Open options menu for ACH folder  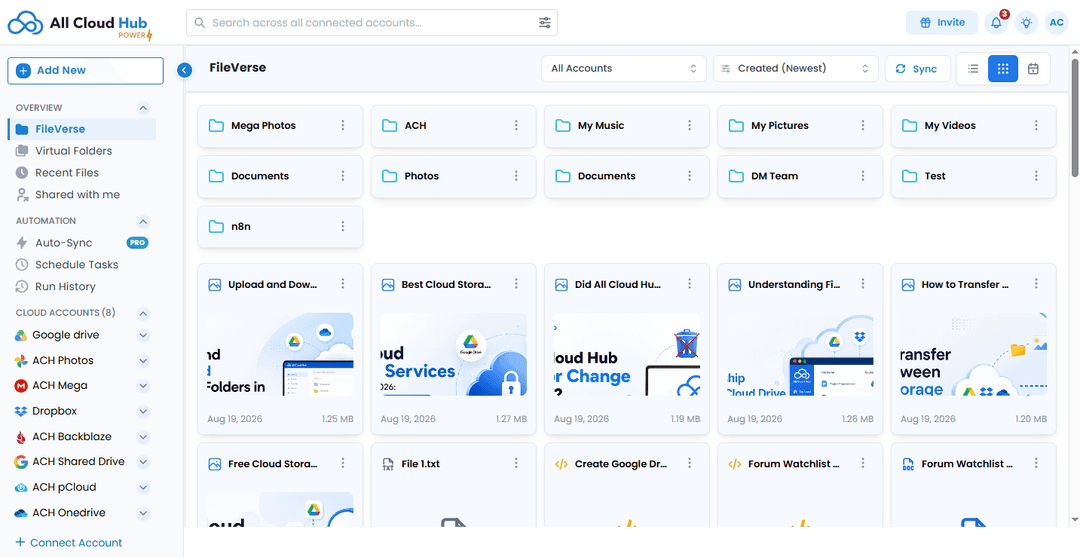[516, 125]
